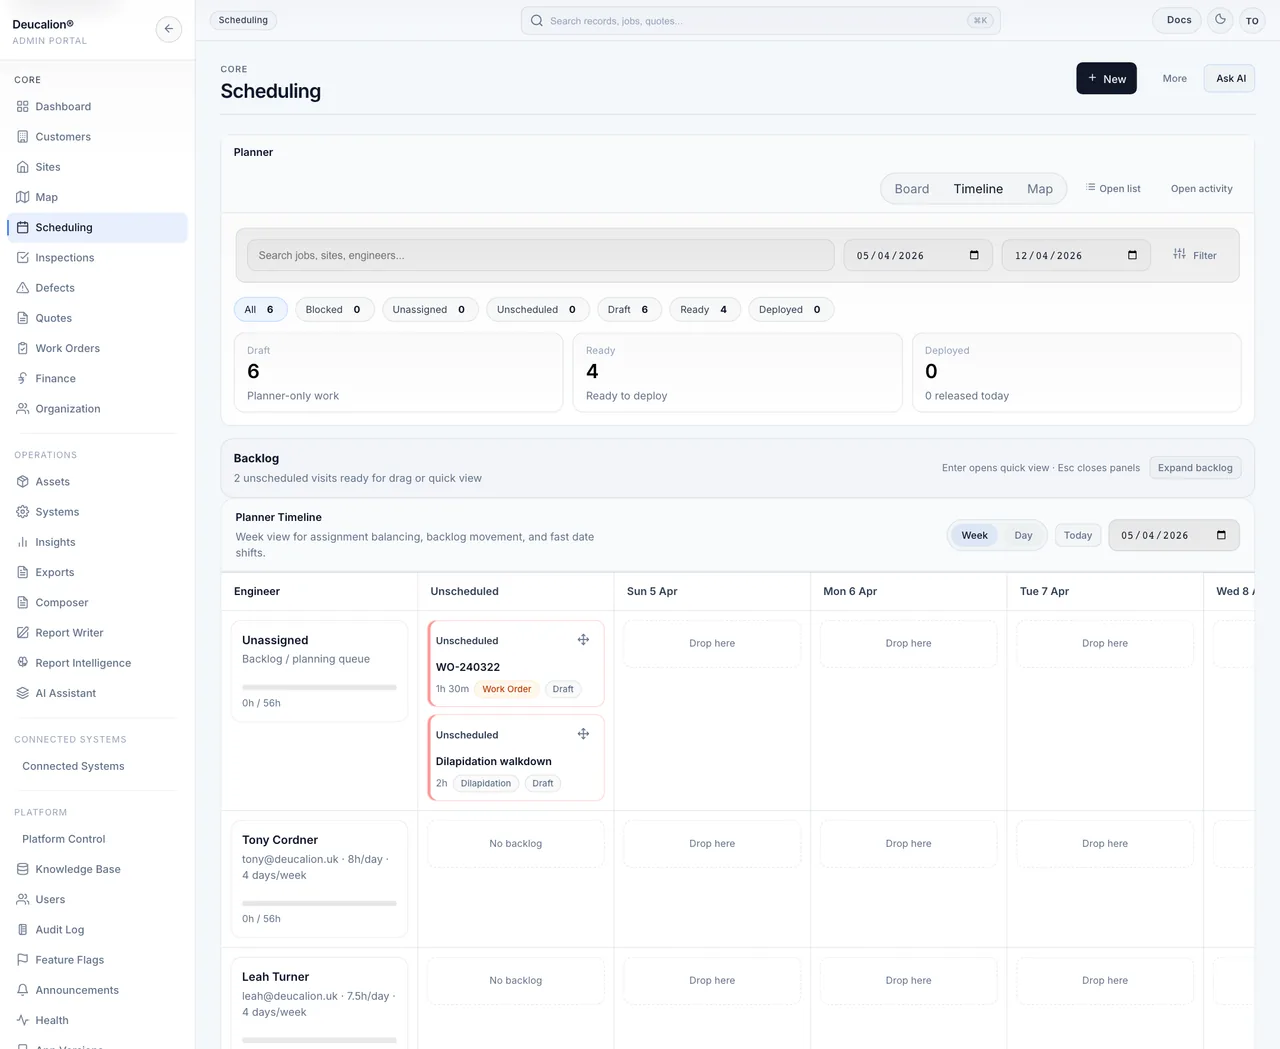
Task: Click the drag handle on the WO-240322 card
Action: 583,640
